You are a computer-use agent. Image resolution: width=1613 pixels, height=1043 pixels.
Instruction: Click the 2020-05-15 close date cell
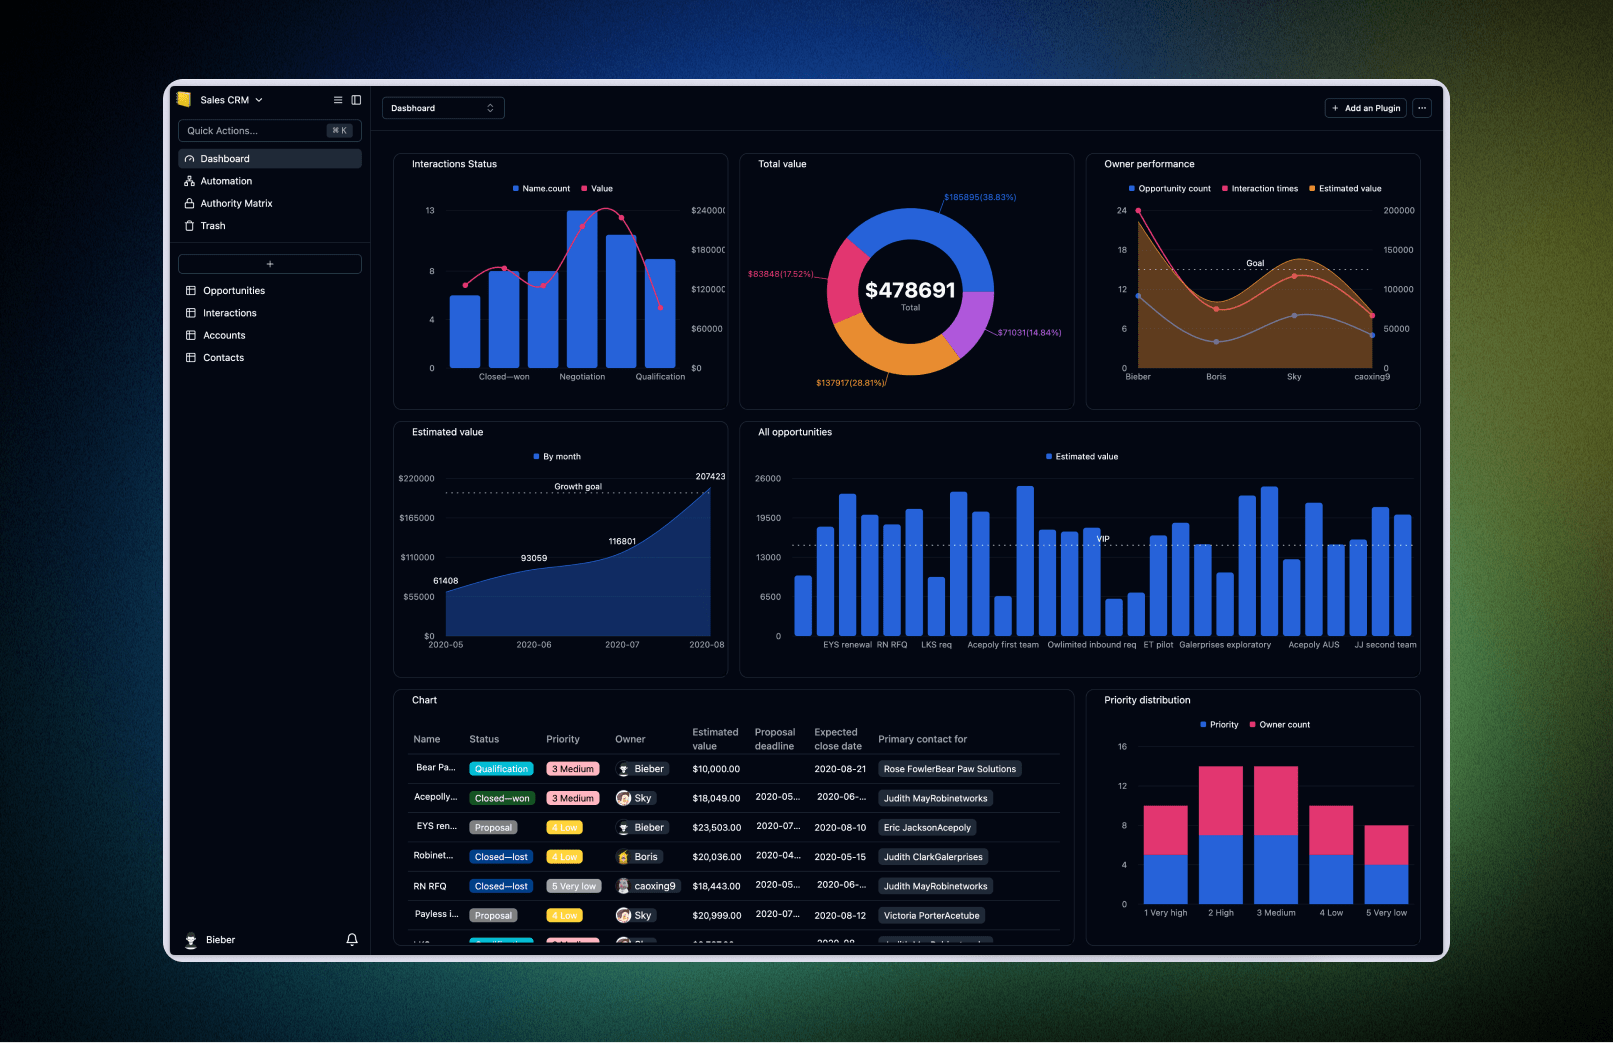[840, 857]
